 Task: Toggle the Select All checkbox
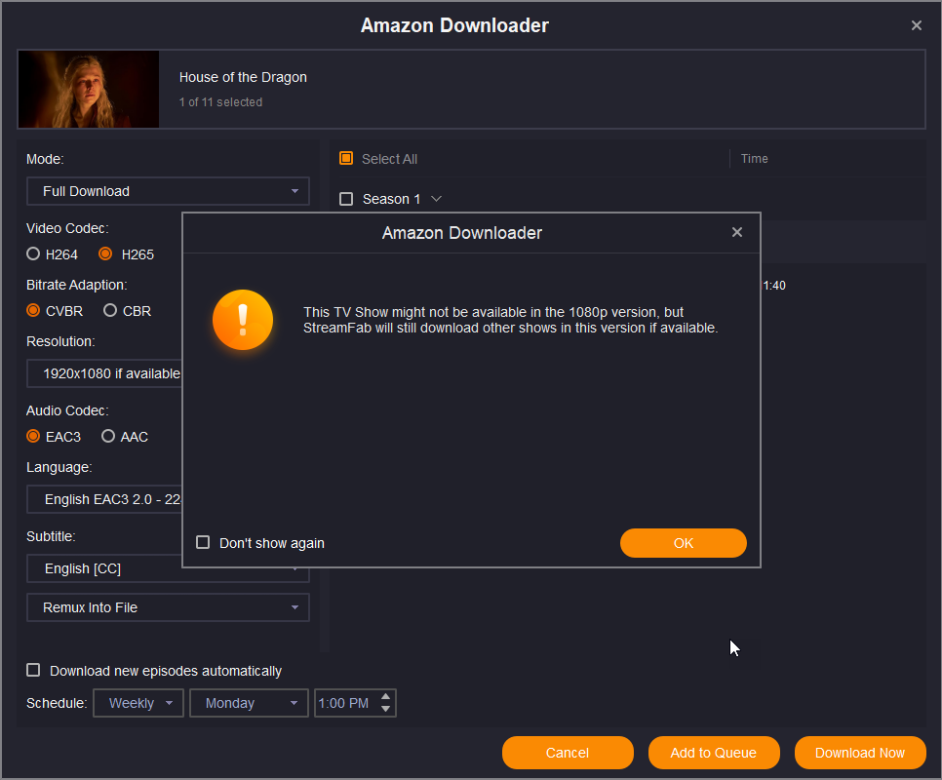point(346,159)
